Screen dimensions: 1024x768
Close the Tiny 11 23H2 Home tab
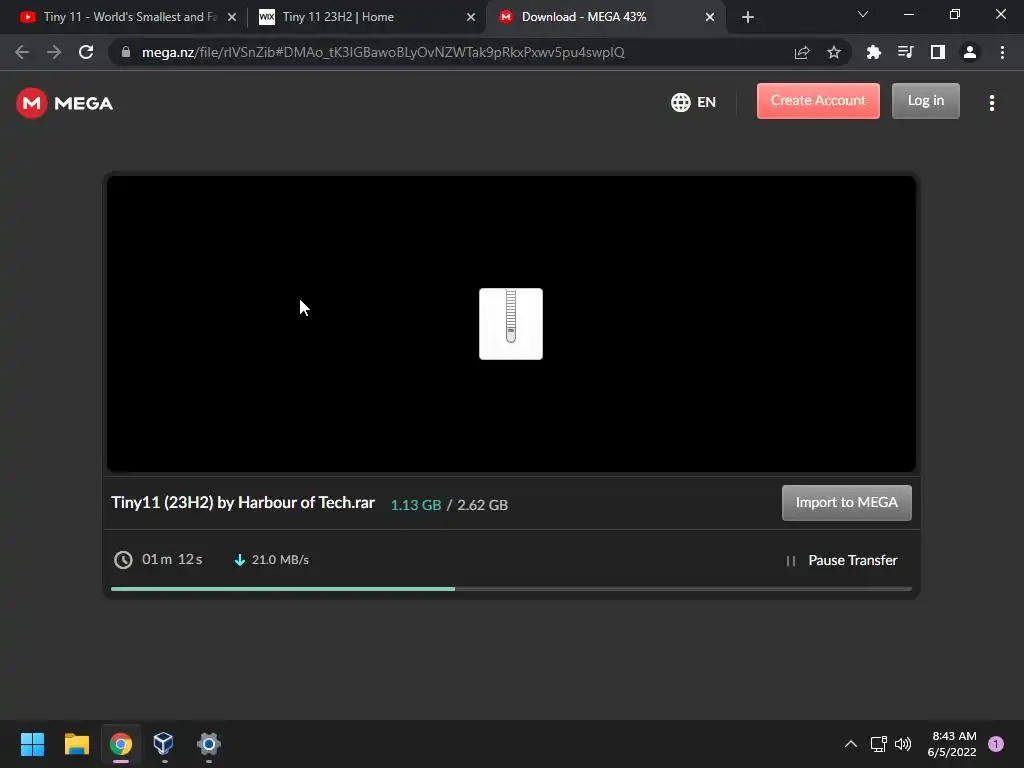pos(471,17)
